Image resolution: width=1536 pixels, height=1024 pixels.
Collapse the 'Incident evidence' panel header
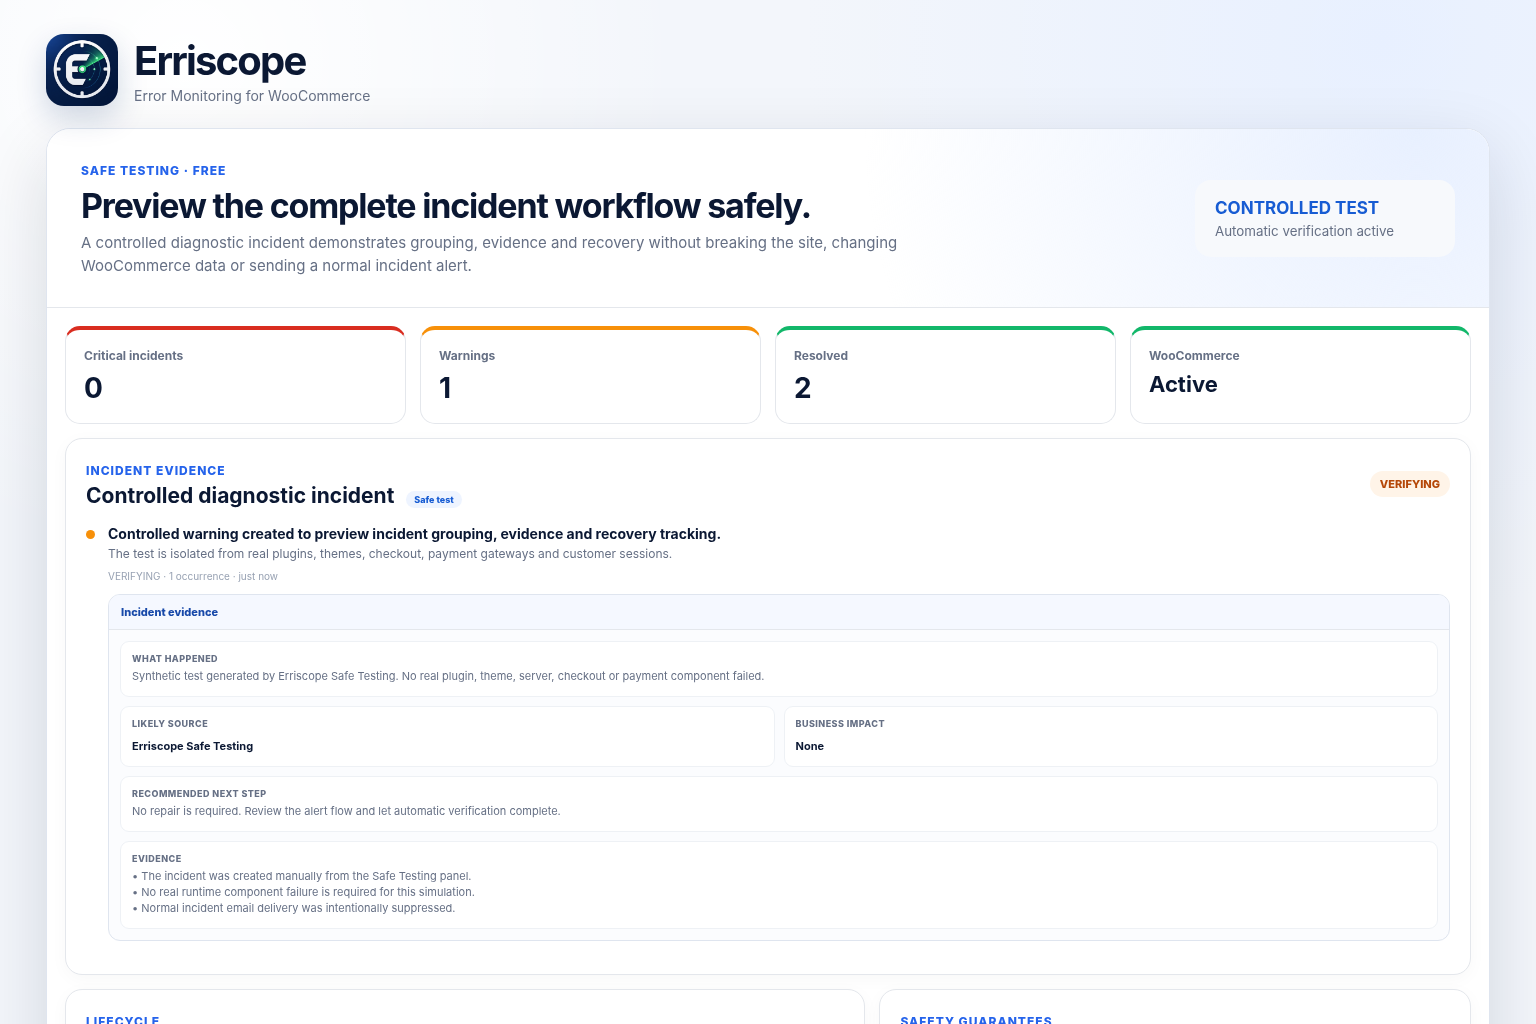click(778, 612)
